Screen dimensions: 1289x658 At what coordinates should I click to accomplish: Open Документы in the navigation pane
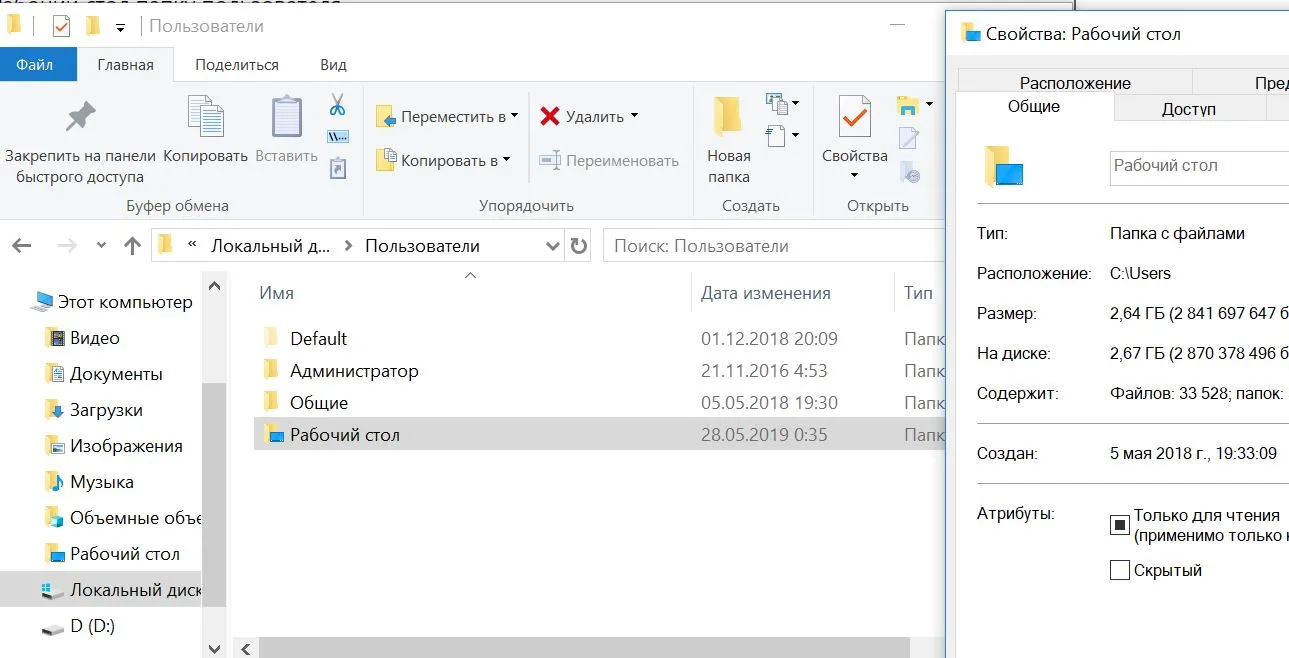(x=104, y=374)
